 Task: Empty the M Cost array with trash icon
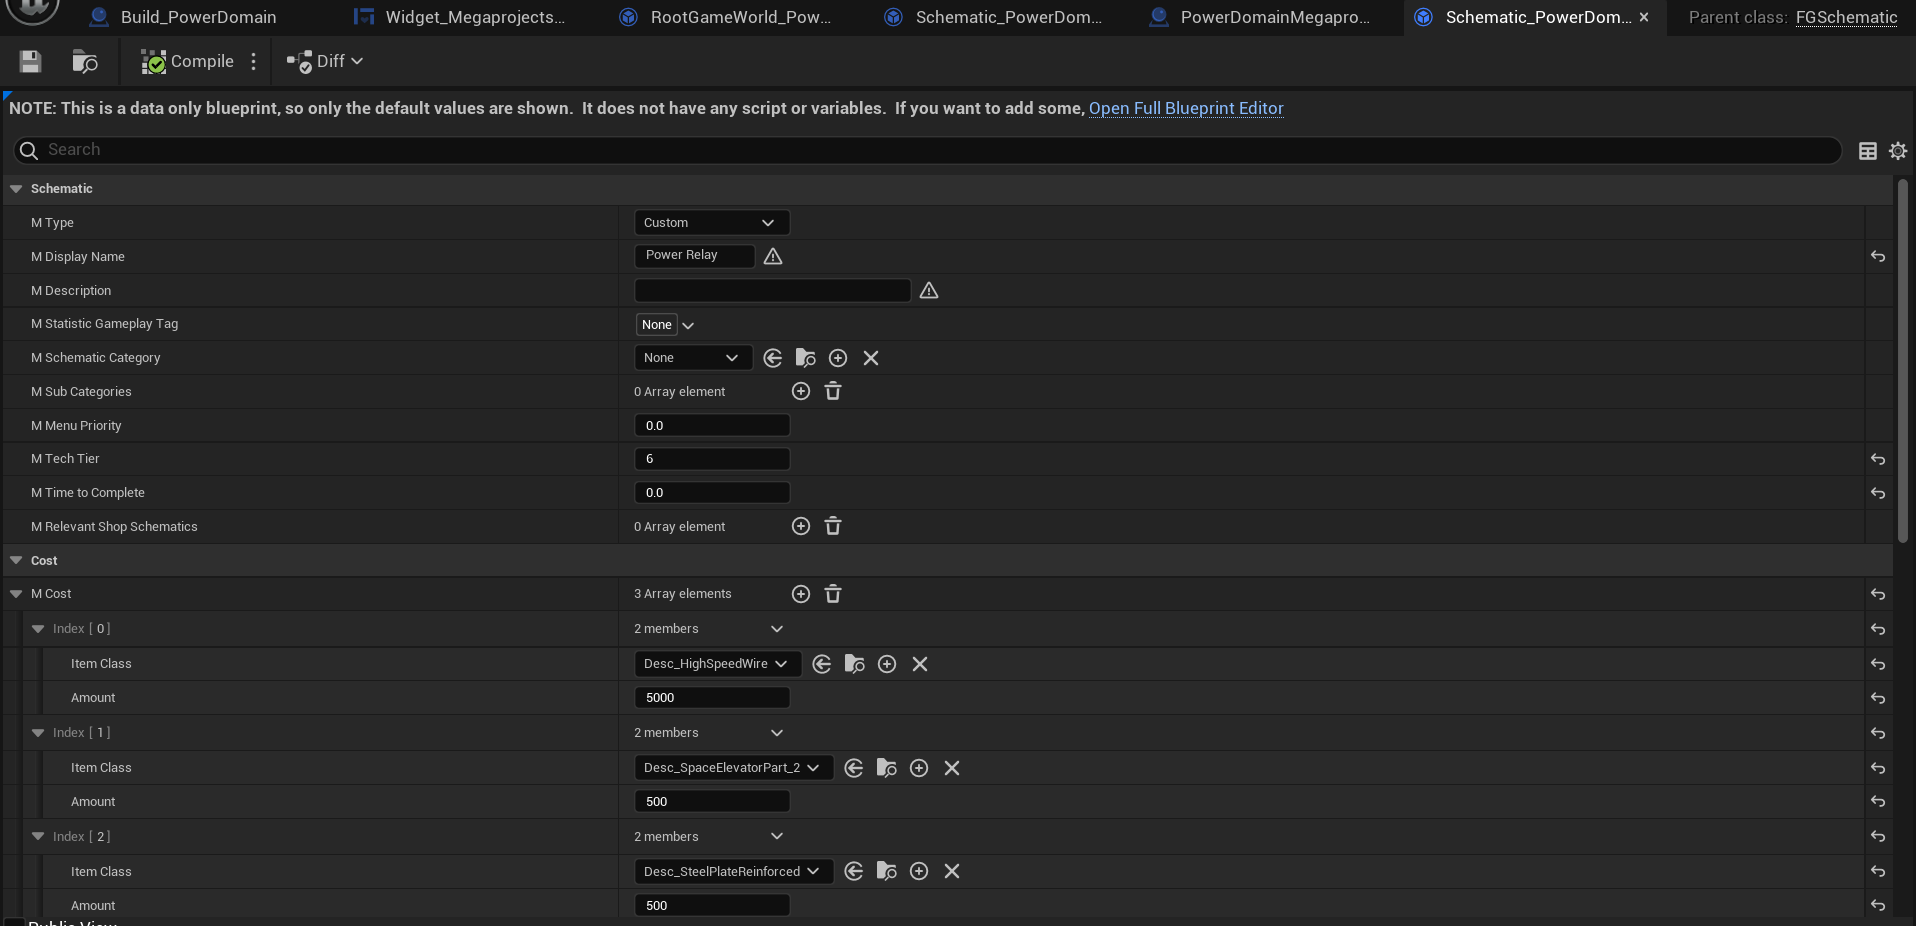click(833, 594)
